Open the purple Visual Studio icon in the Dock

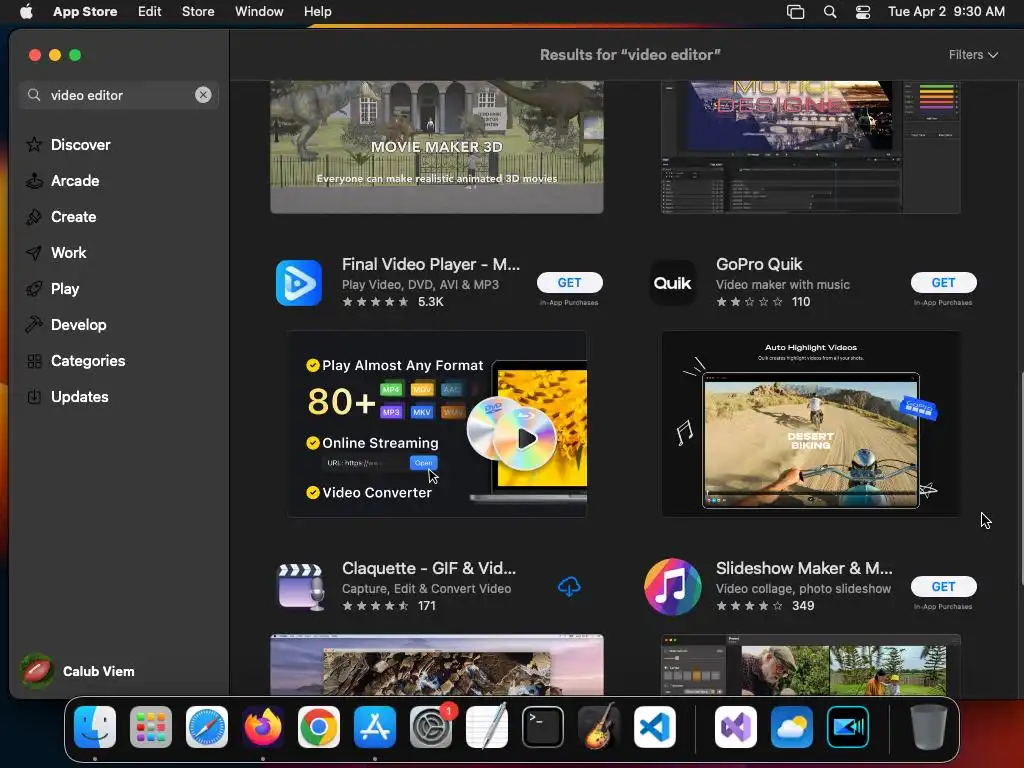point(736,727)
